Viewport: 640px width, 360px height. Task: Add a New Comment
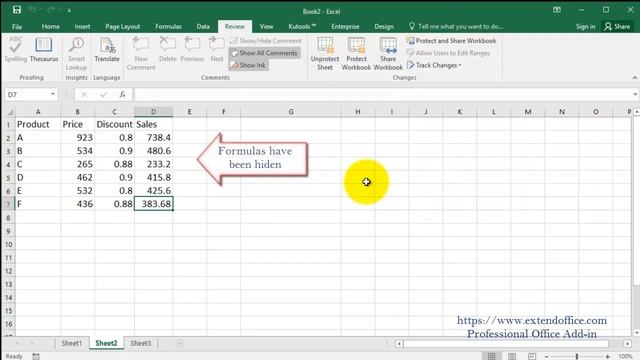(x=141, y=53)
